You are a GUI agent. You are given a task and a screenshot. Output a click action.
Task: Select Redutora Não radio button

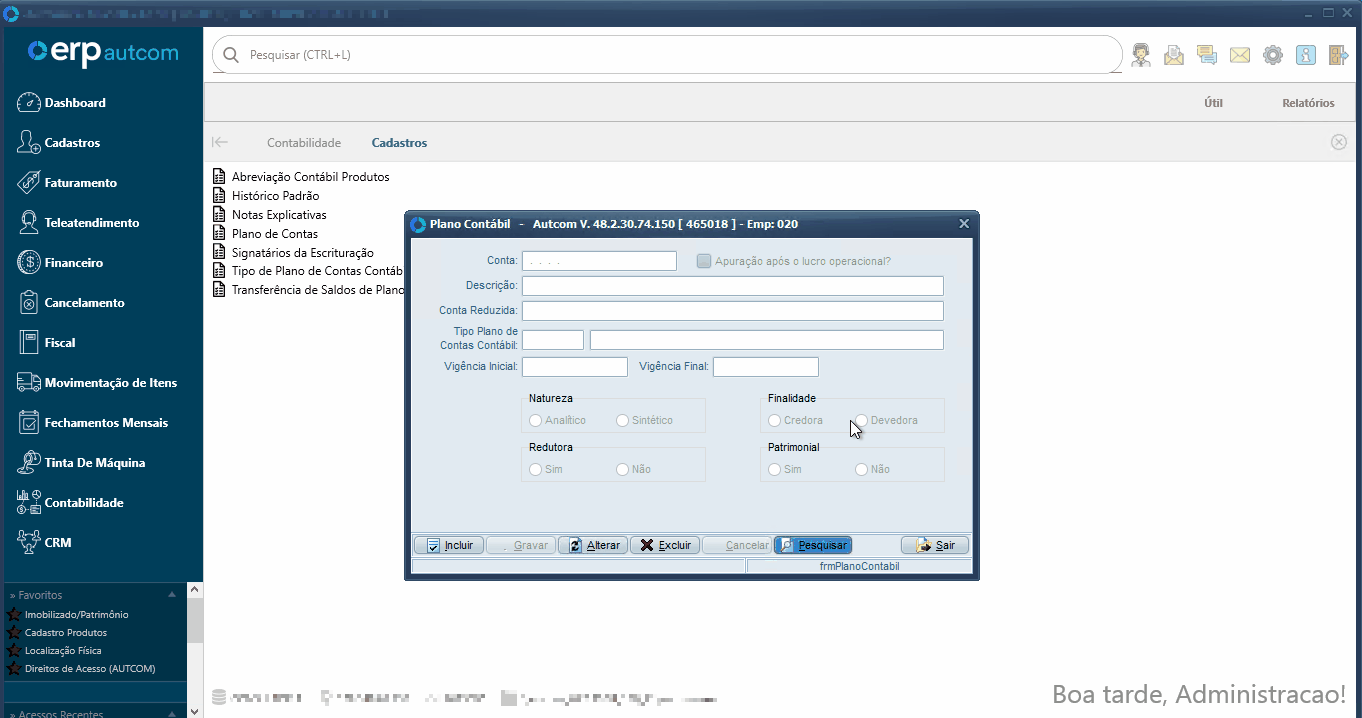point(623,469)
